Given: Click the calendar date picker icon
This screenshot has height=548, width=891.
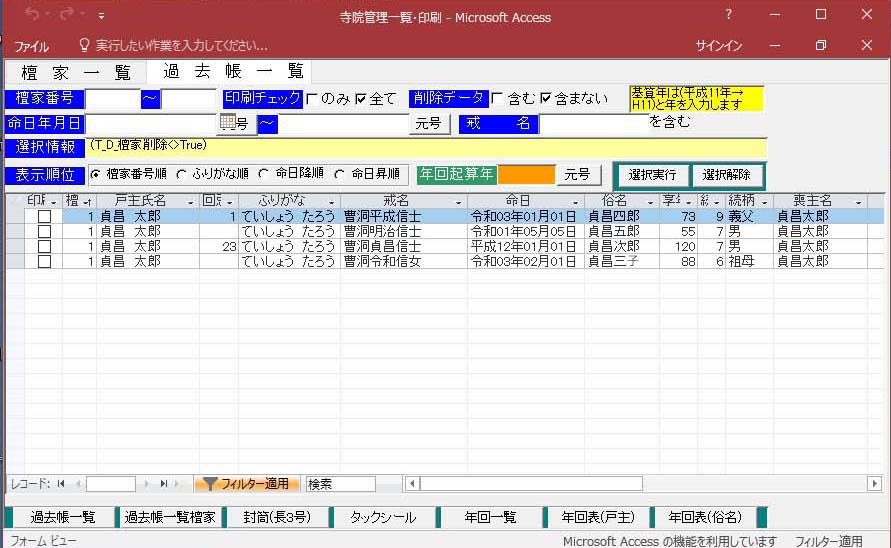Looking at the screenshot, I should 227,122.
